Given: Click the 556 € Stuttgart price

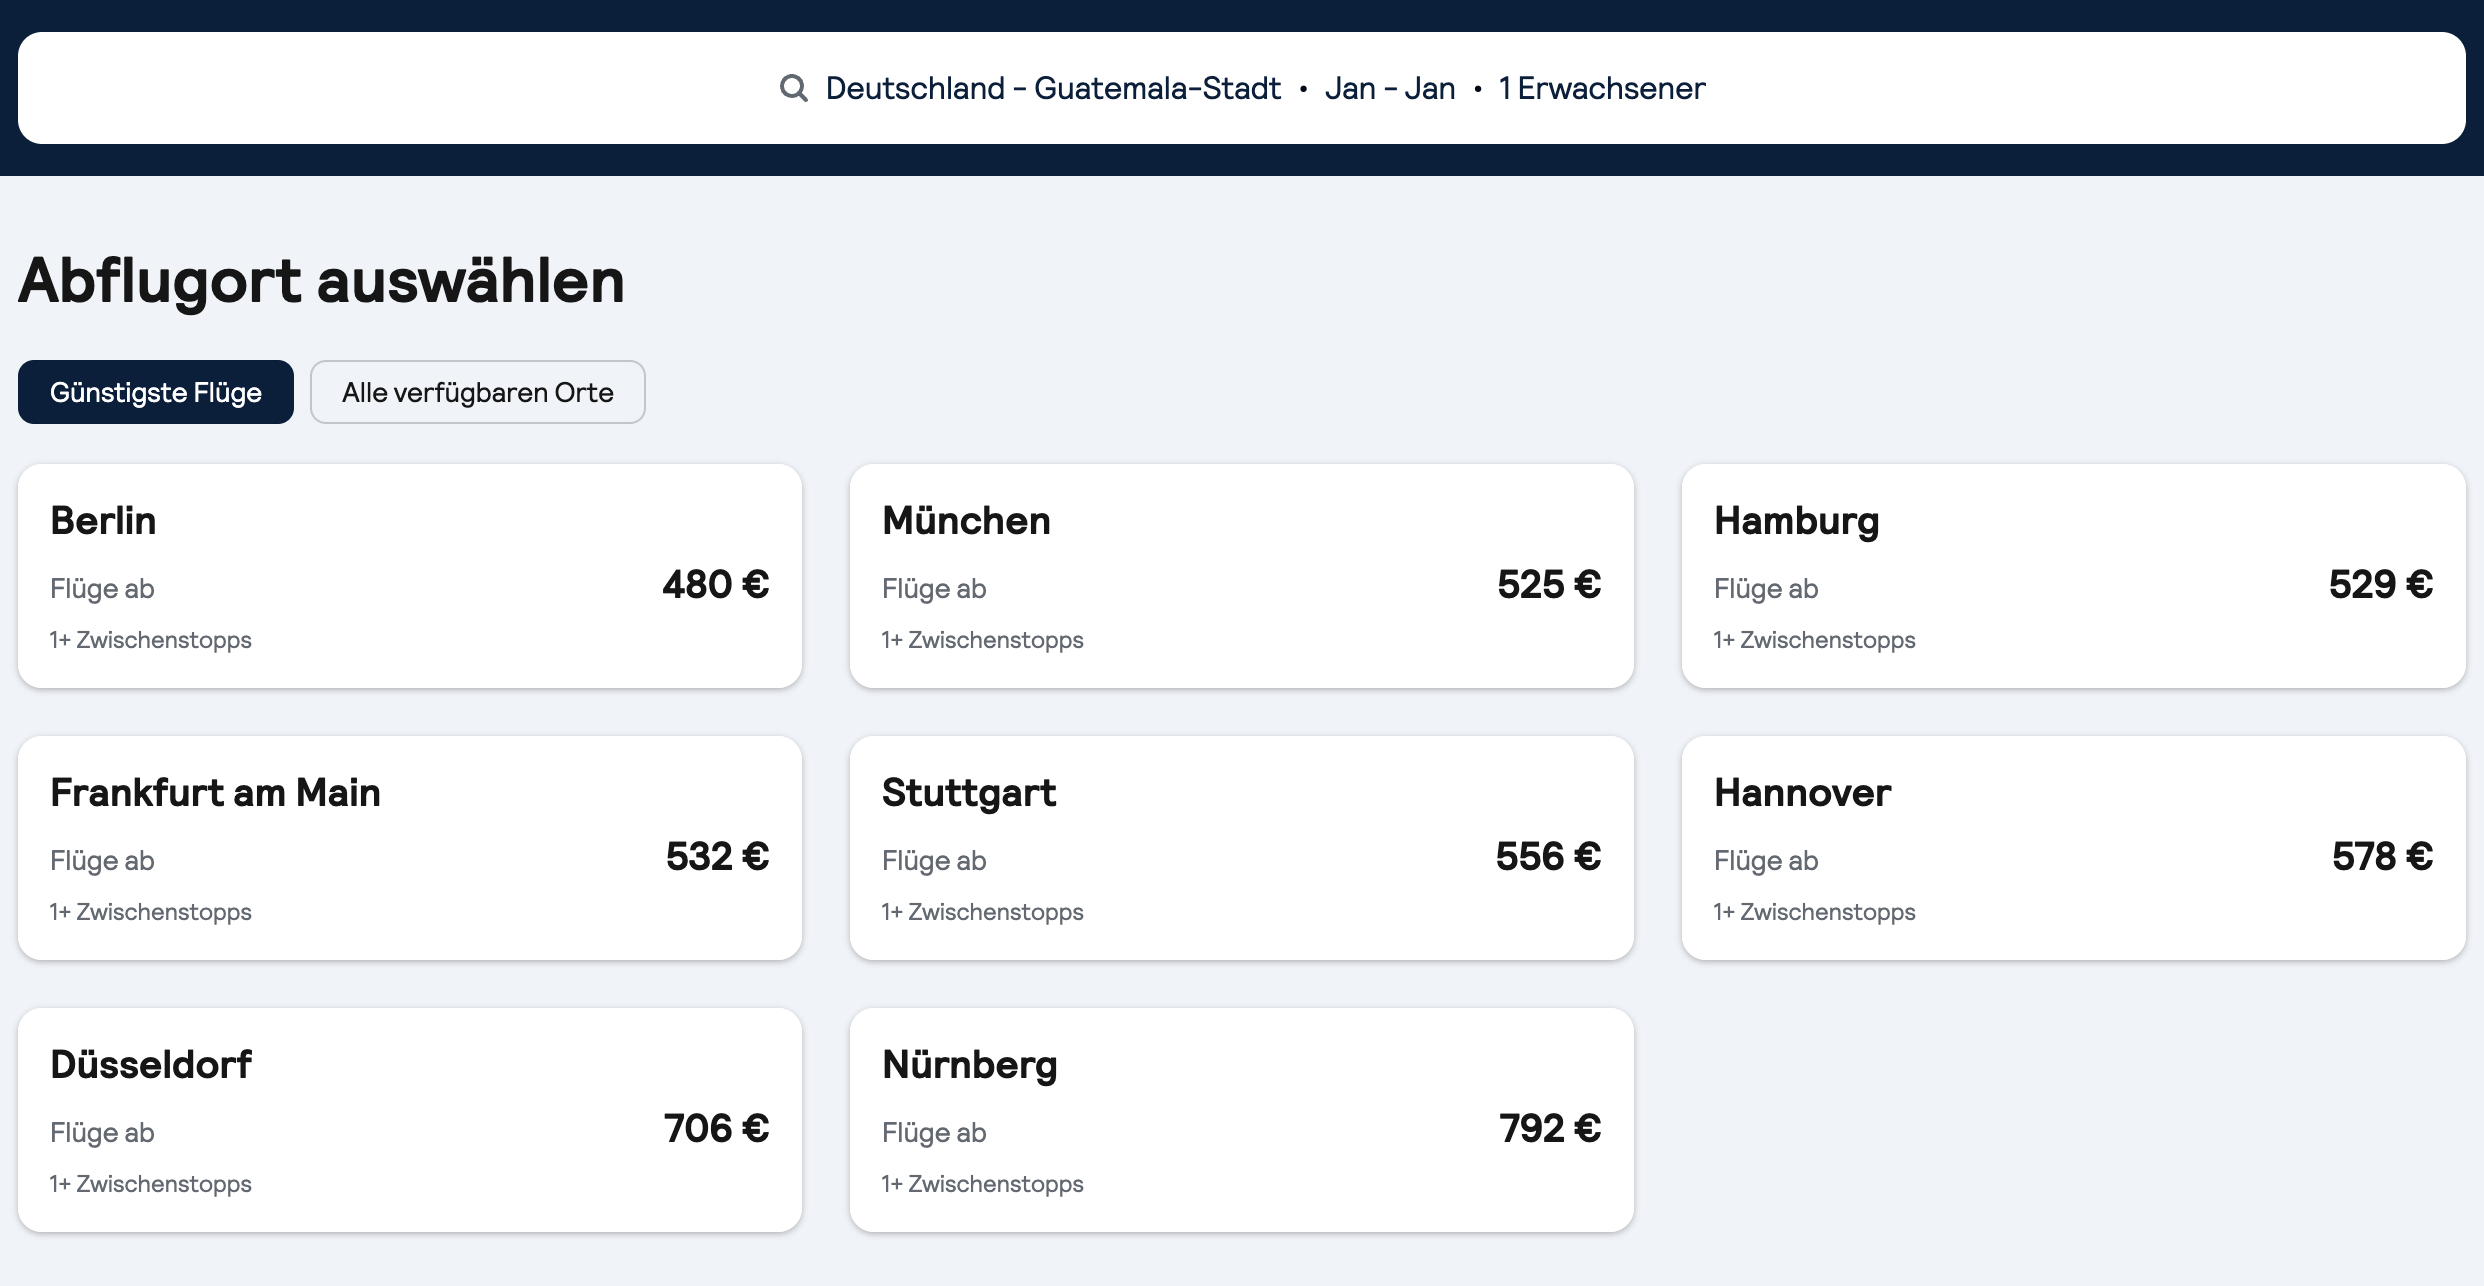Looking at the screenshot, I should pos(1548,856).
